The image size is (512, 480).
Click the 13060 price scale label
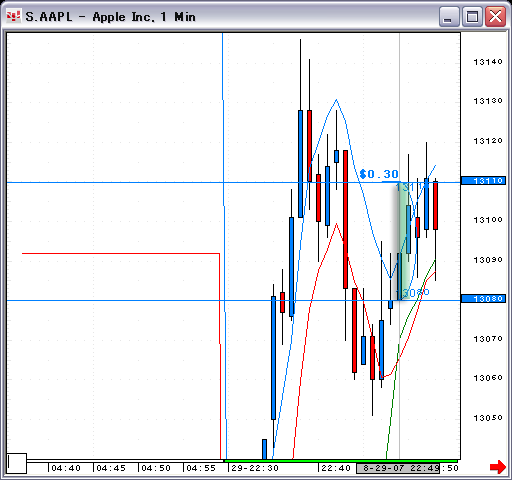click(x=488, y=378)
